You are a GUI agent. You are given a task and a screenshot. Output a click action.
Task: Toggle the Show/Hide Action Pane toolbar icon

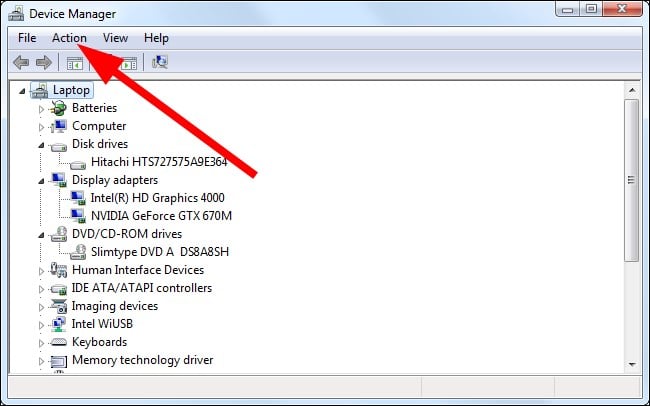click(129, 63)
